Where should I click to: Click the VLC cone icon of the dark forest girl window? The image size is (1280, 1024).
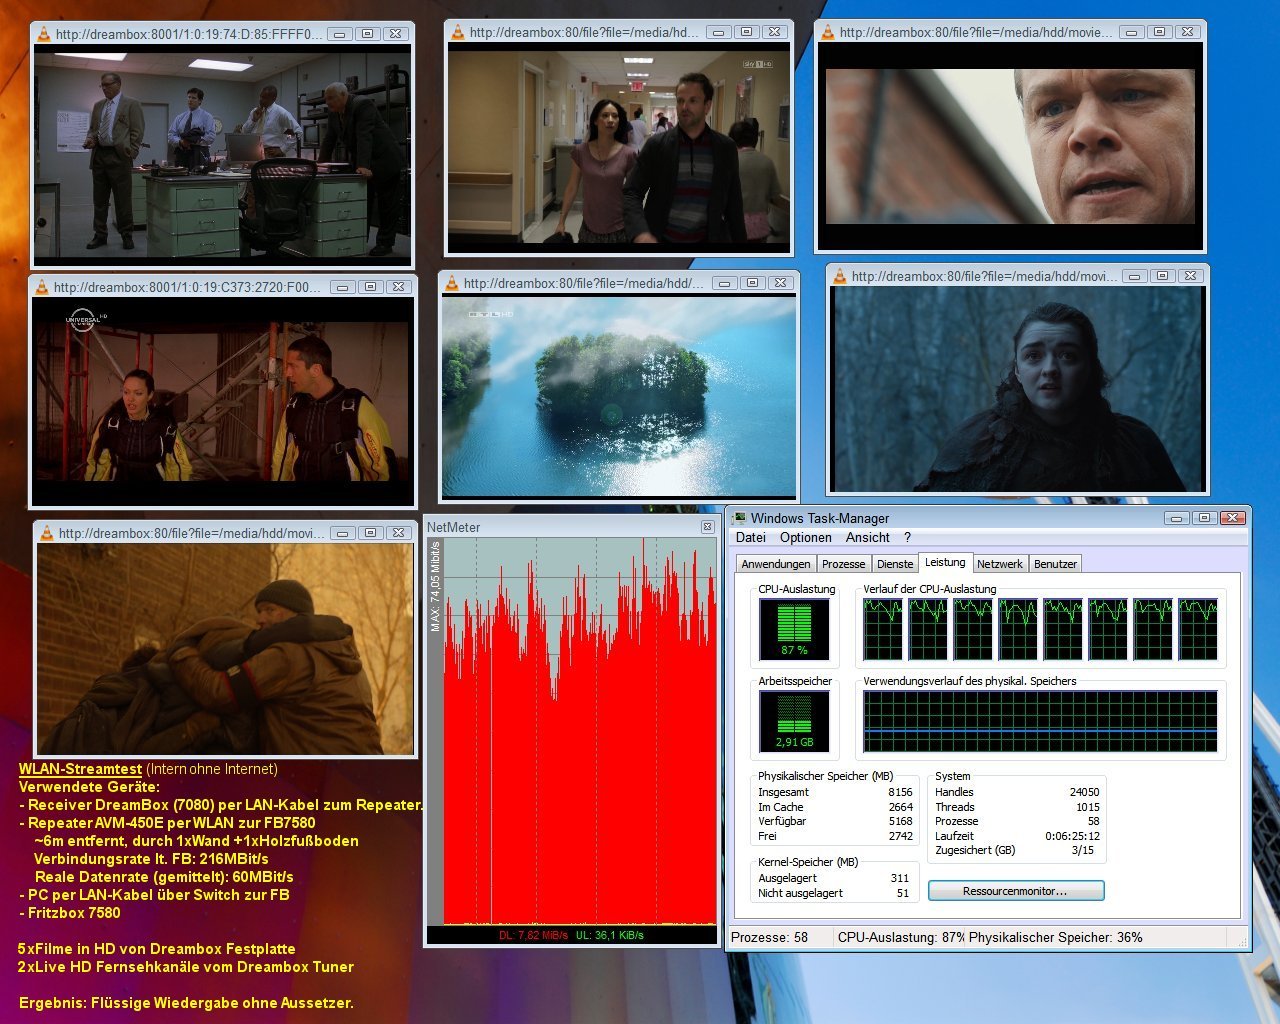pyautogui.click(x=839, y=276)
